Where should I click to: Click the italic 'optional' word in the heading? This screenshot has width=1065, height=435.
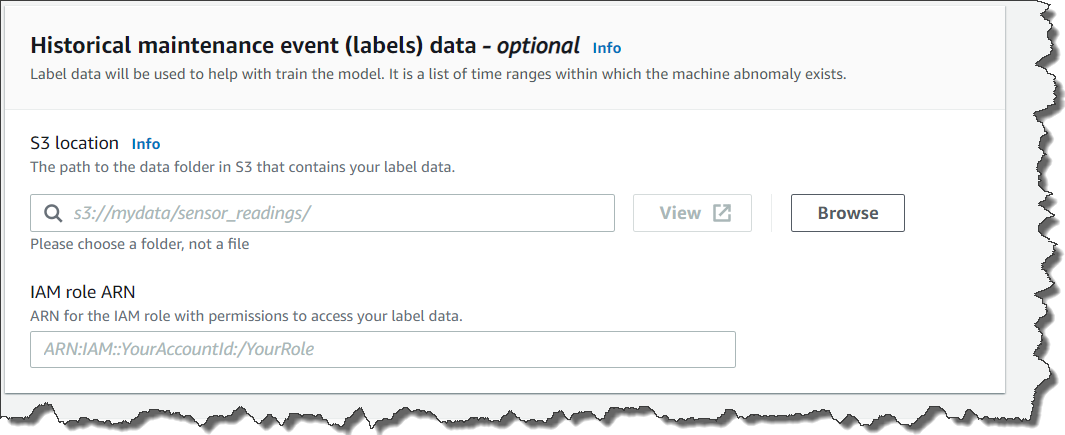[539, 45]
